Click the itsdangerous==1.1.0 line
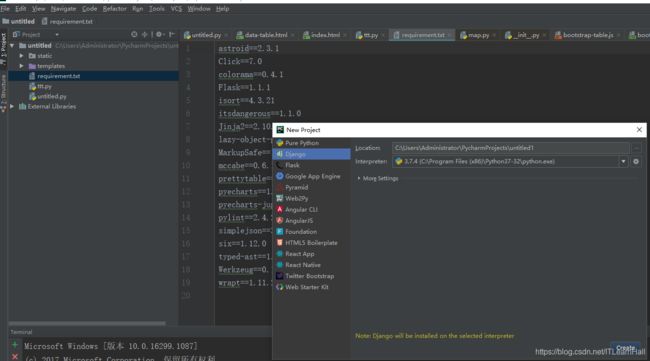This screenshot has height=361, width=650. pyautogui.click(x=260, y=114)
